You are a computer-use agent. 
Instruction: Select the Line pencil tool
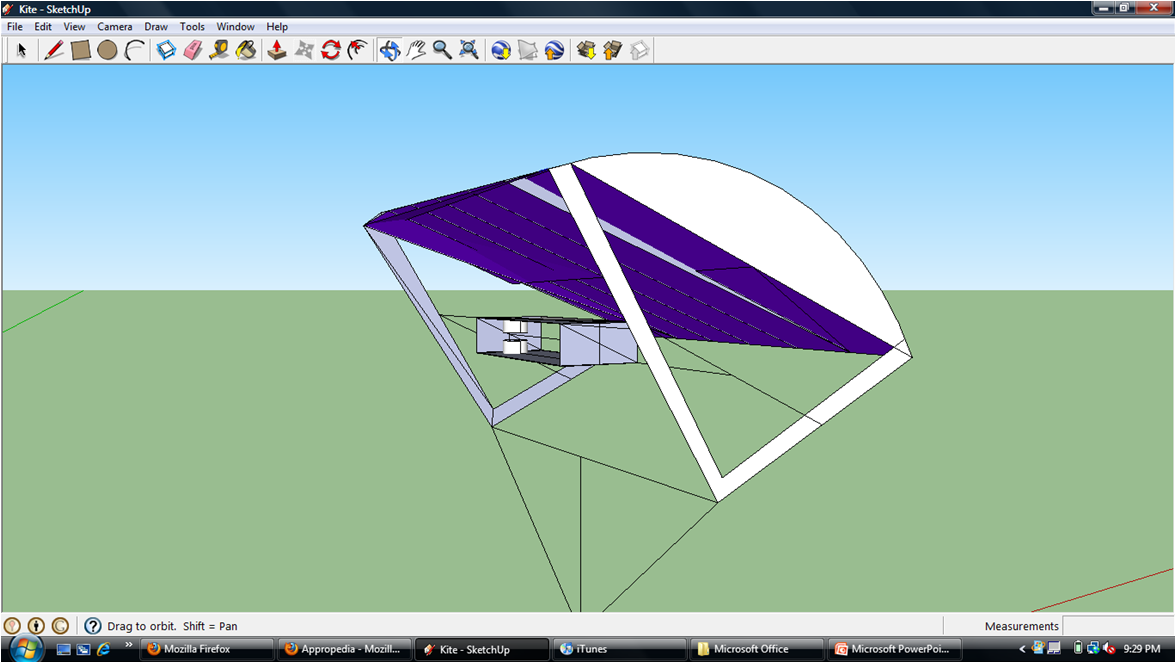54,50
